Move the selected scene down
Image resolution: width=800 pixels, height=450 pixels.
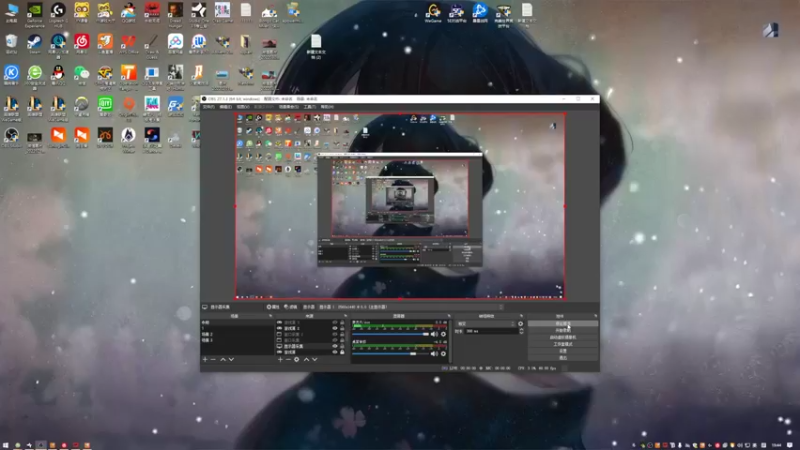232,360
